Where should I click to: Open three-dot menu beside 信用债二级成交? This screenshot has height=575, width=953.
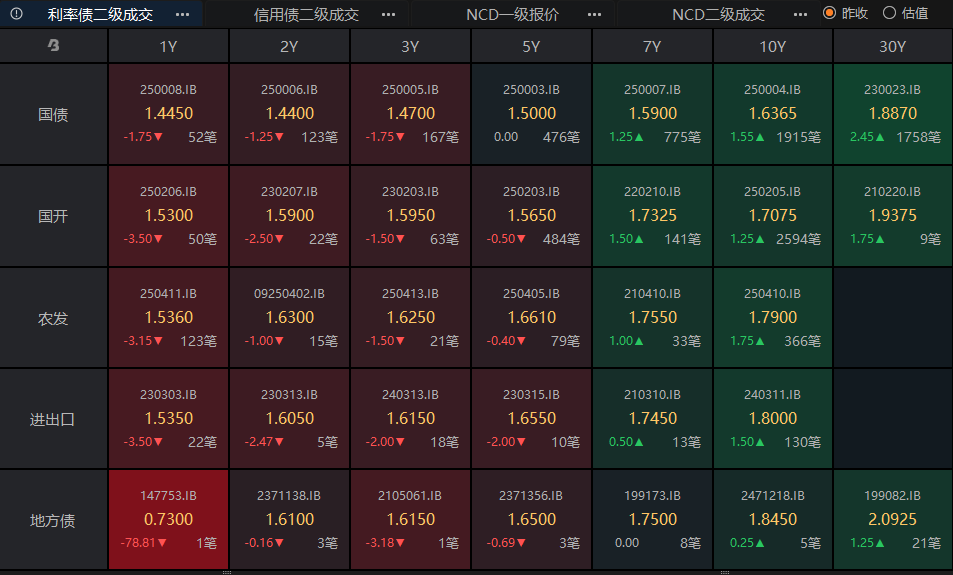pos(388,14)
